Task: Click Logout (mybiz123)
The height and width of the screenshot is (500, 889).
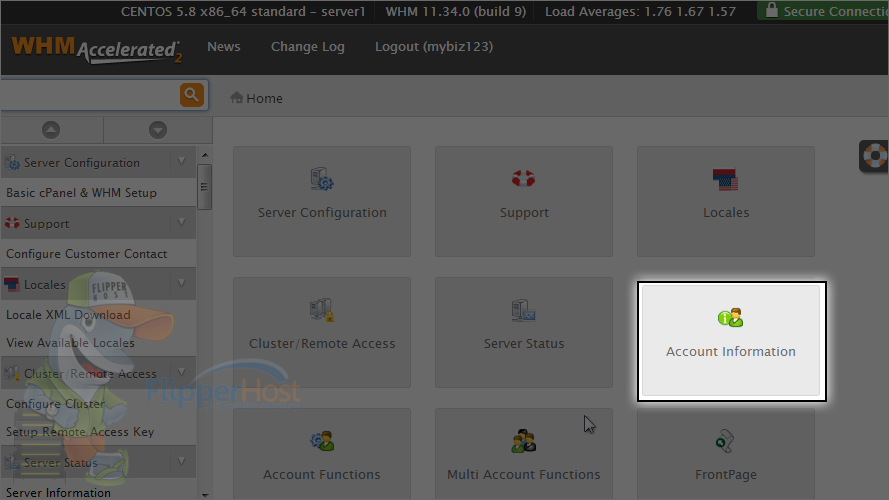Action: pos(434,46)
